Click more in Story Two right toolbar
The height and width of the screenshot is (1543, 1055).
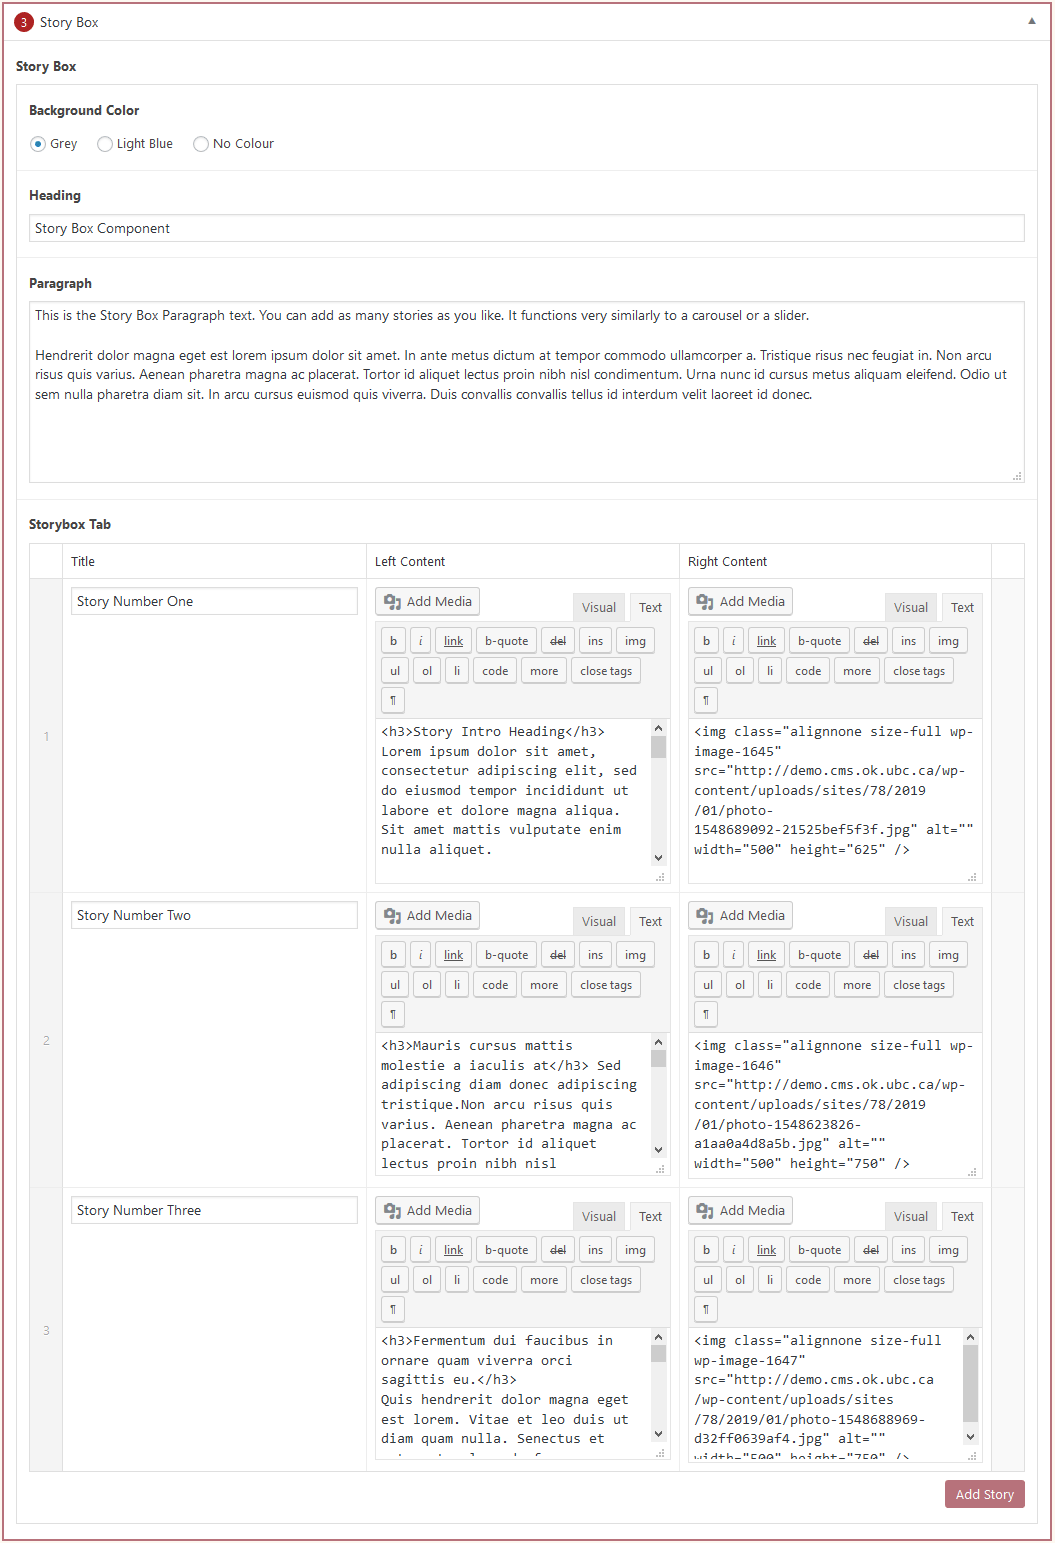pos(857,985)
